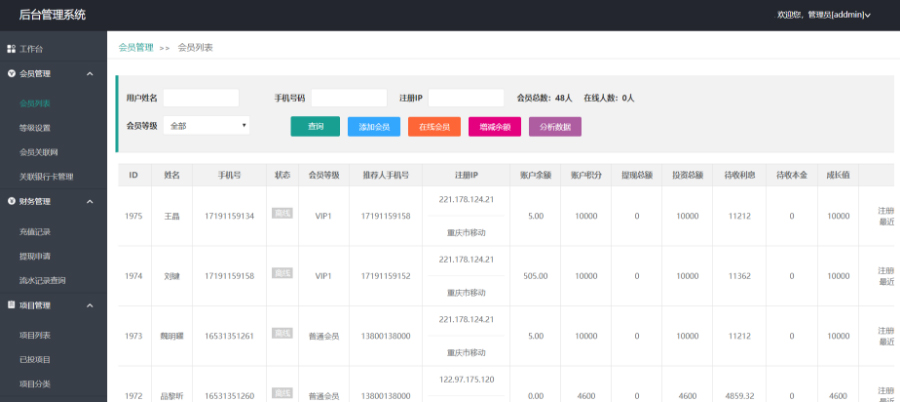Screen dimensions: 900x402
Task: Click the status badge in row 1973
Action: coord(282,333)
